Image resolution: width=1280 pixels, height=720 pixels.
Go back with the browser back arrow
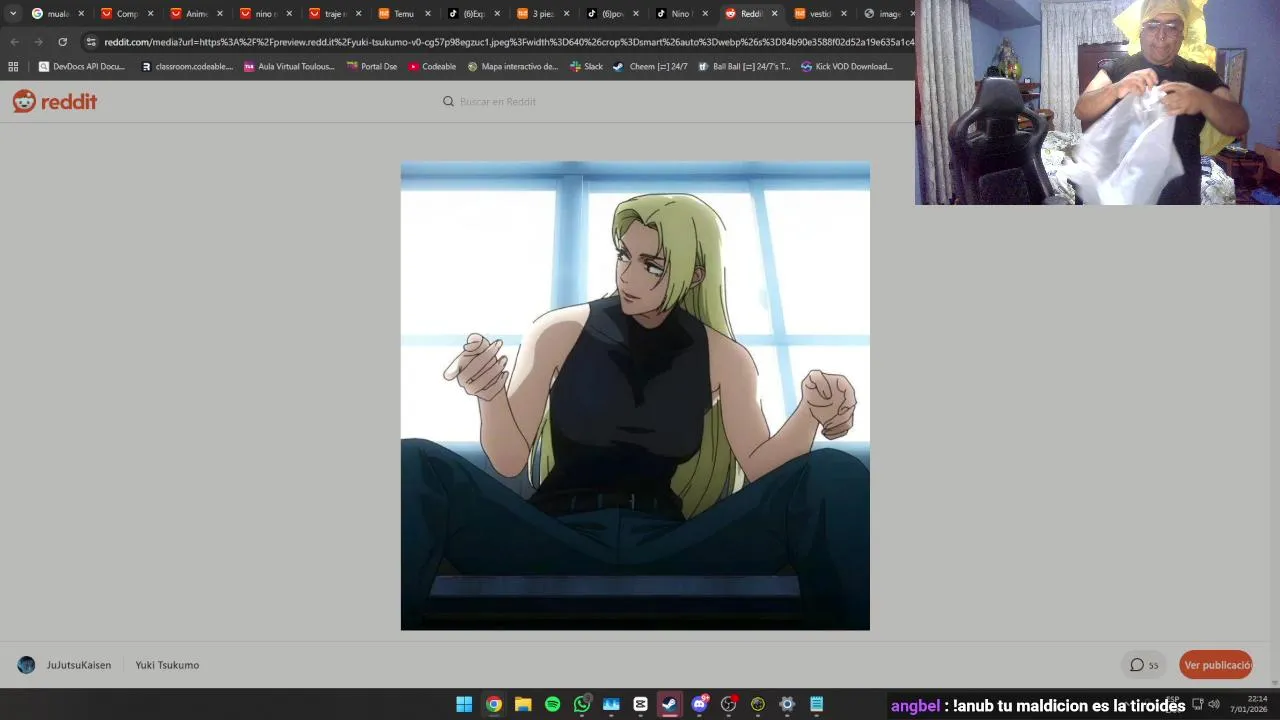point(14,42)
